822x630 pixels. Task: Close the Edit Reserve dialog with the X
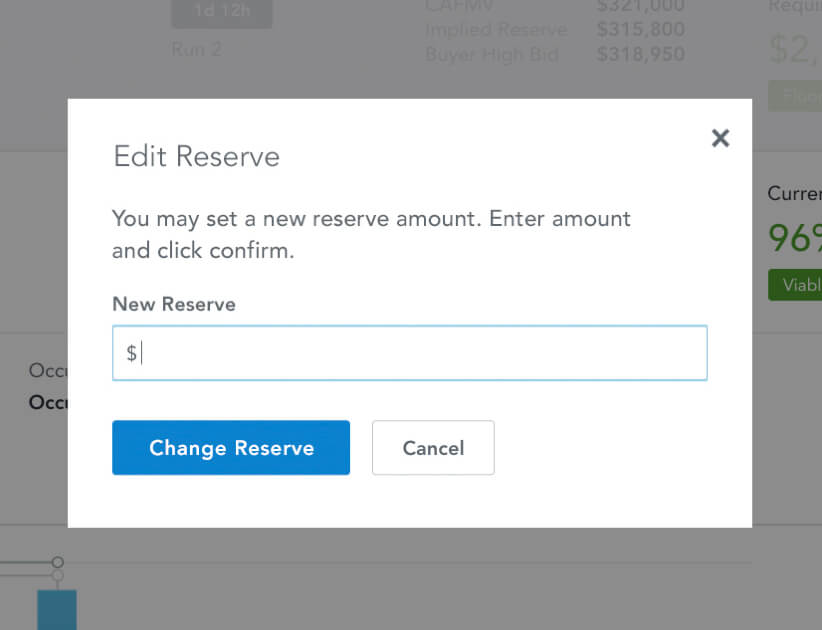pos(720,138)
